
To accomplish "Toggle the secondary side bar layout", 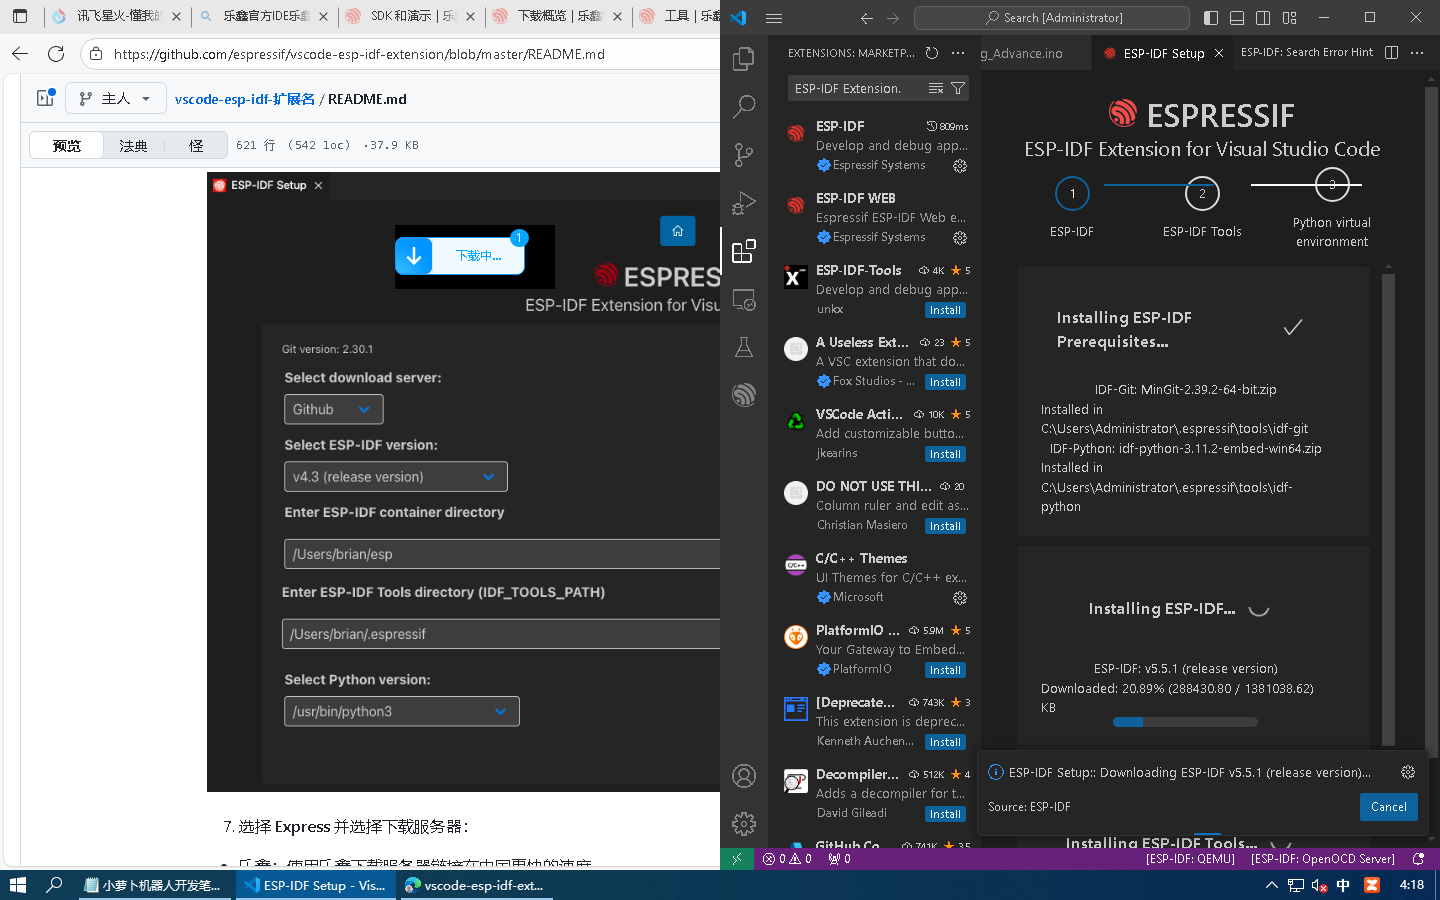I will (1263, 18).
